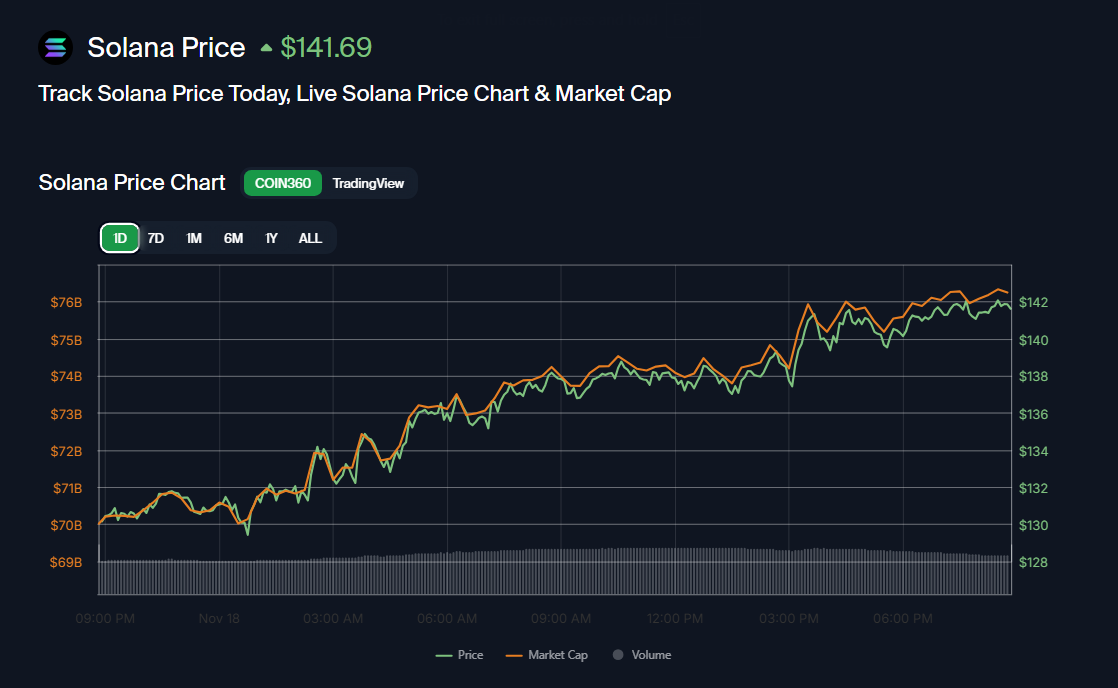Select the 7D time range
The width and height of the screenshot is (1118, 688).
pos(156,238)
